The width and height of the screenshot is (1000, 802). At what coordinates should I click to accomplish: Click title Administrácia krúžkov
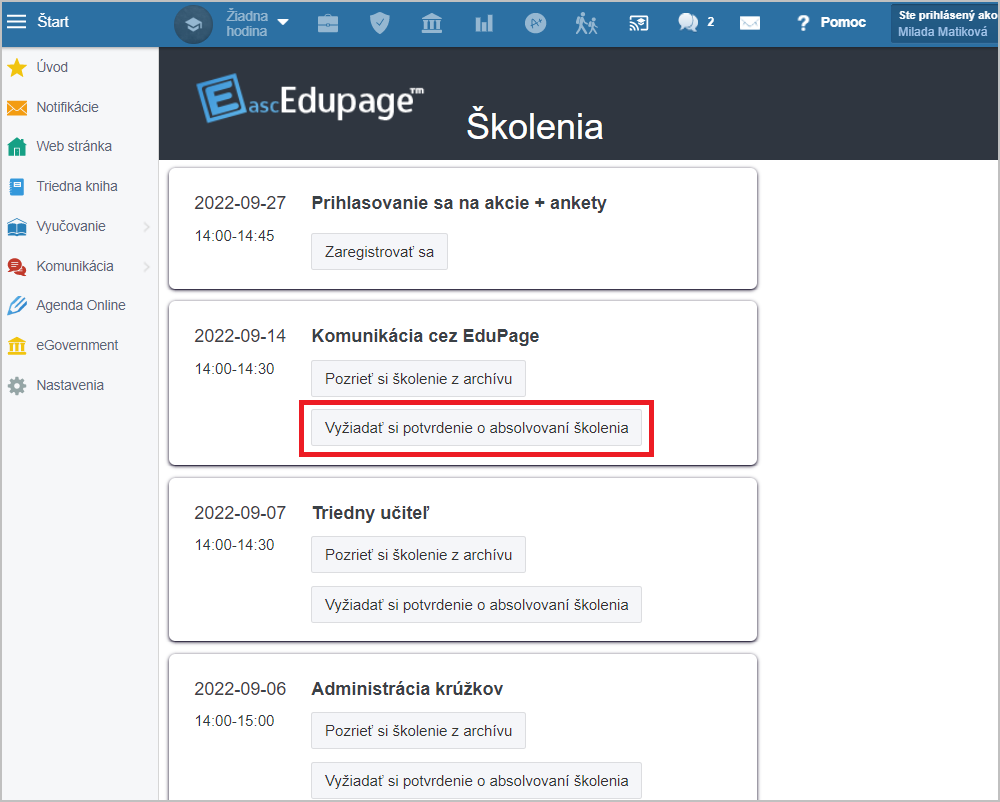407,689
